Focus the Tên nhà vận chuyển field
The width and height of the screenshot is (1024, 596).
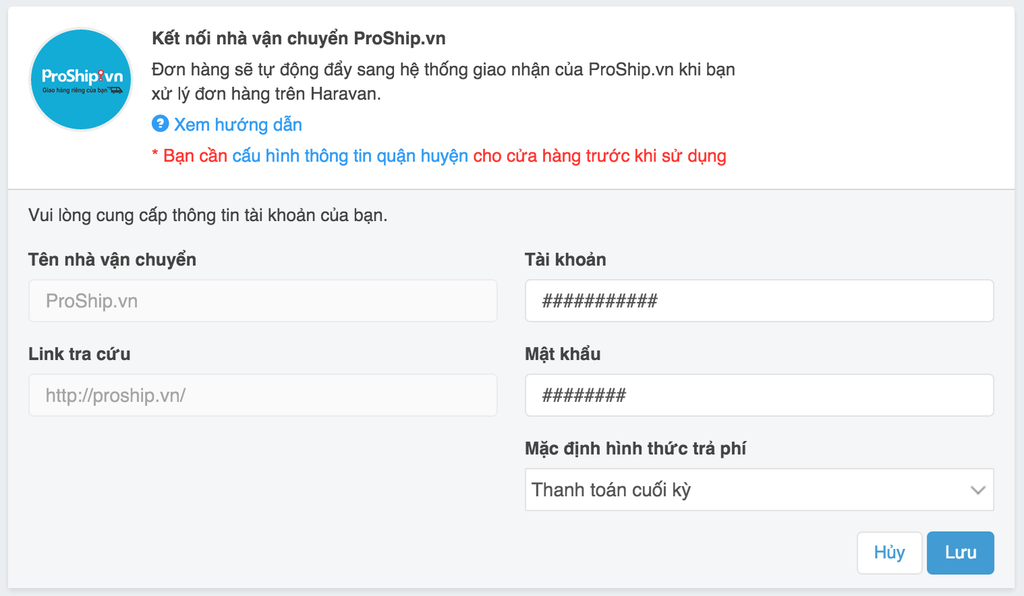263,301
